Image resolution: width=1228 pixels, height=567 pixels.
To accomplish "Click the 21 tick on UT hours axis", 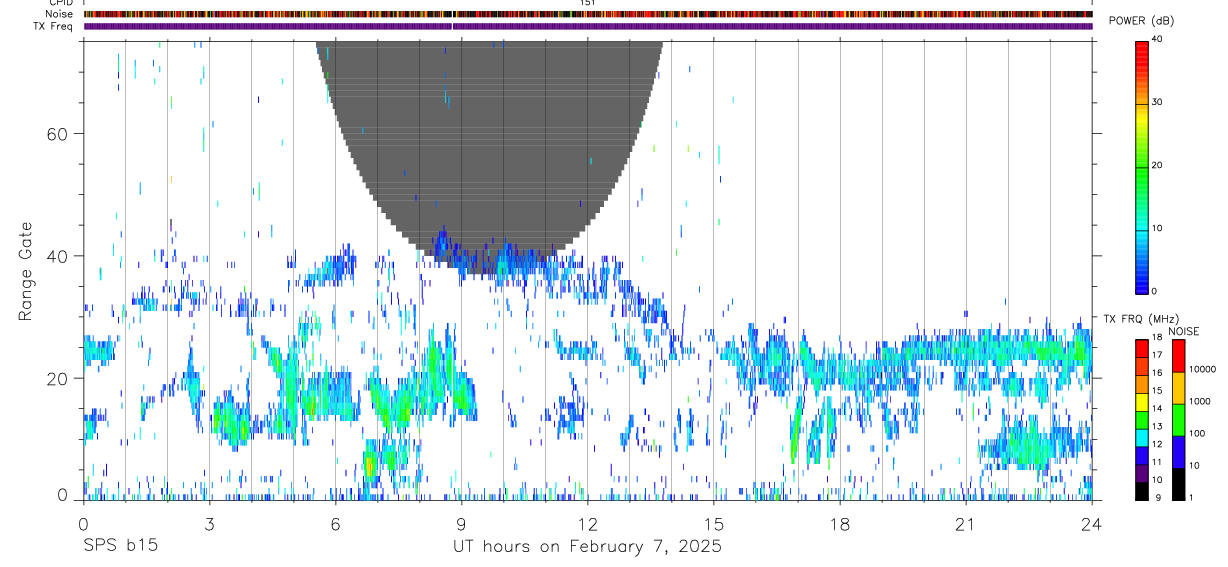I will pos(965,524).
